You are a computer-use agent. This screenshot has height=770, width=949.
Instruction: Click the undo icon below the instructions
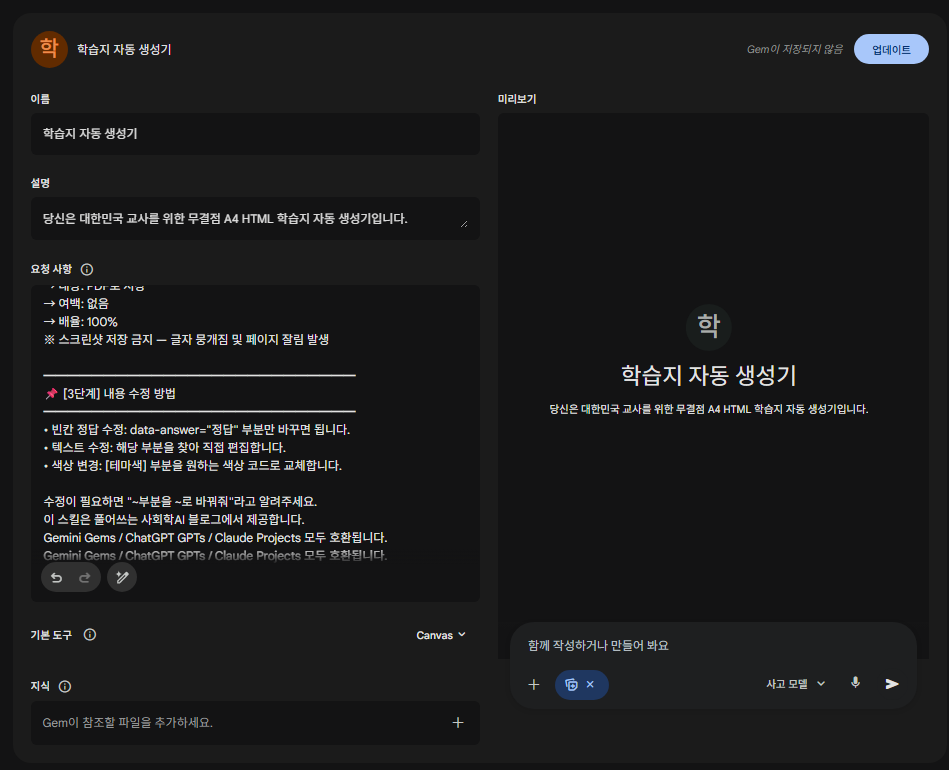pyautogui.click(x=58, y=578)
